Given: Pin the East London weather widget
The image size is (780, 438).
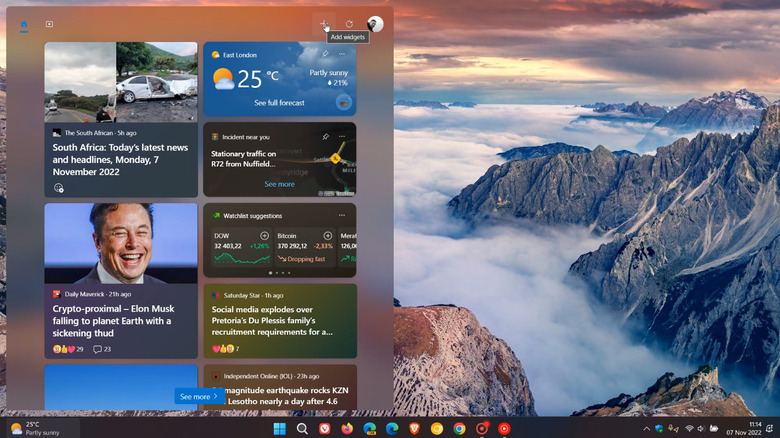Looking at the screenshot, I should tap(325, 54).
